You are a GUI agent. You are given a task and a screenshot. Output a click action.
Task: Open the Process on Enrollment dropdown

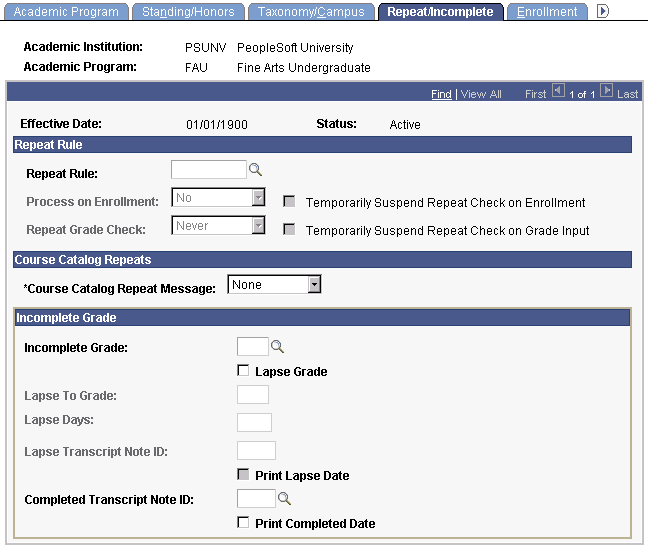point(218,198)
